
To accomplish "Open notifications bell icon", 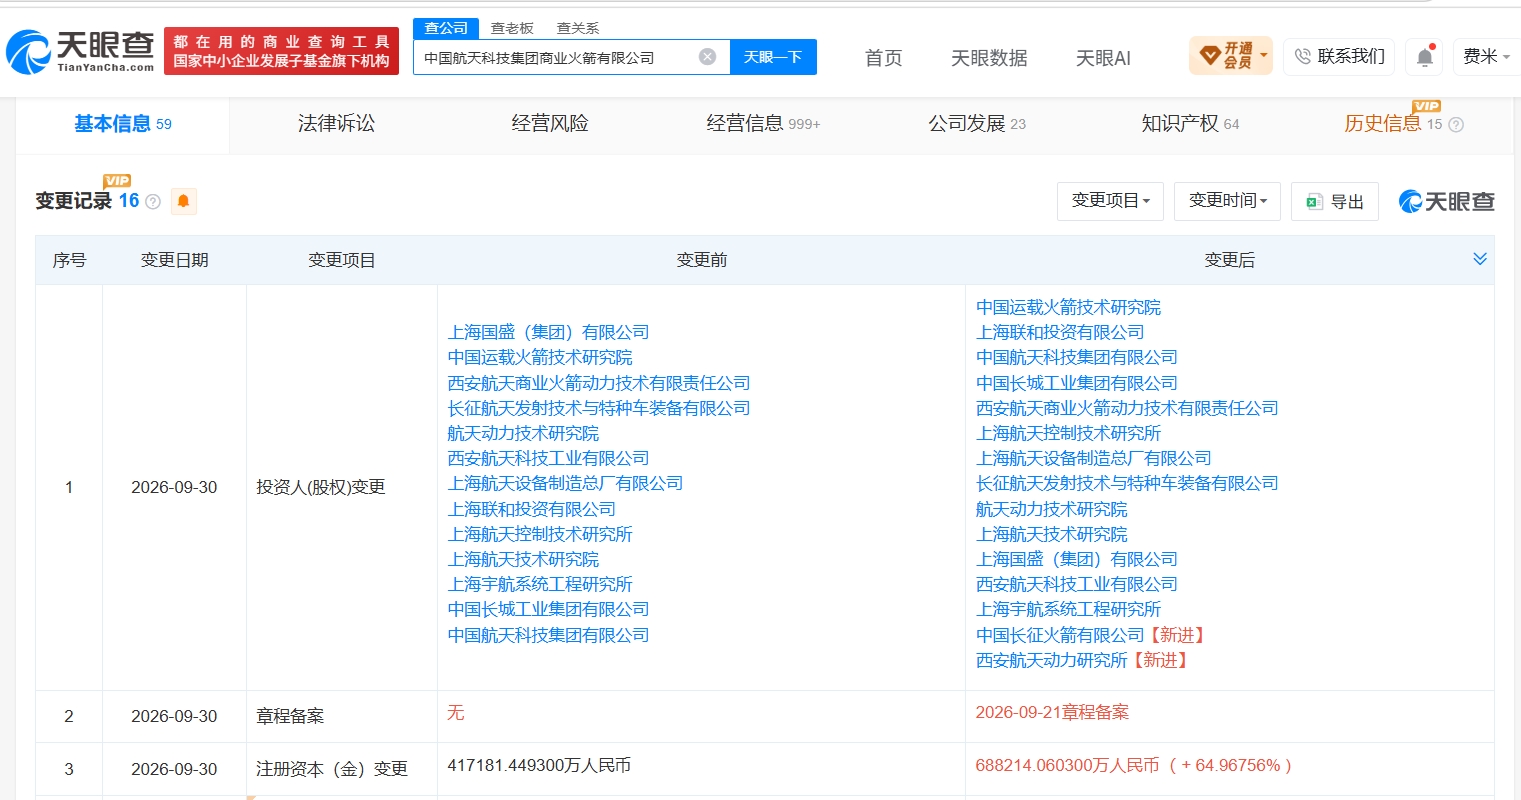I will (x=1425, y=57).
